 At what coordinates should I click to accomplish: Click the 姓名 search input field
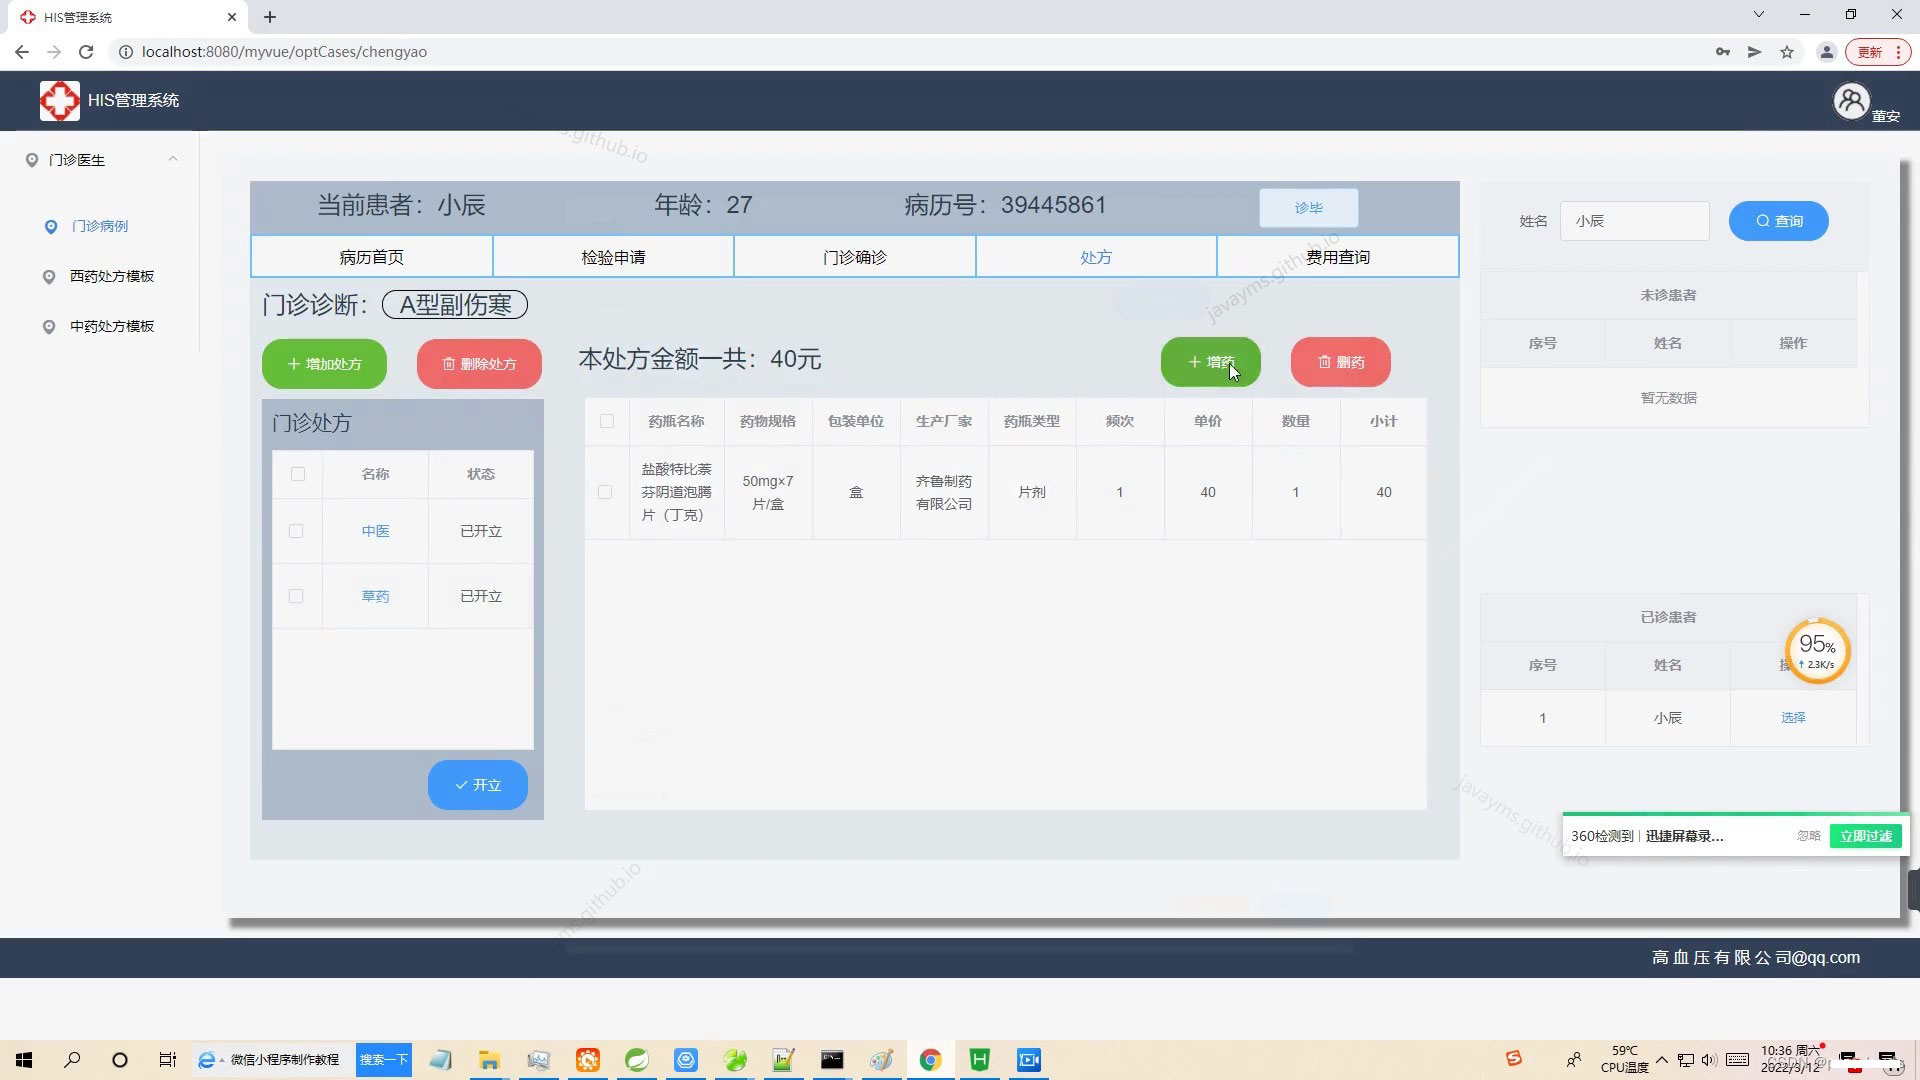point(1634,221)
